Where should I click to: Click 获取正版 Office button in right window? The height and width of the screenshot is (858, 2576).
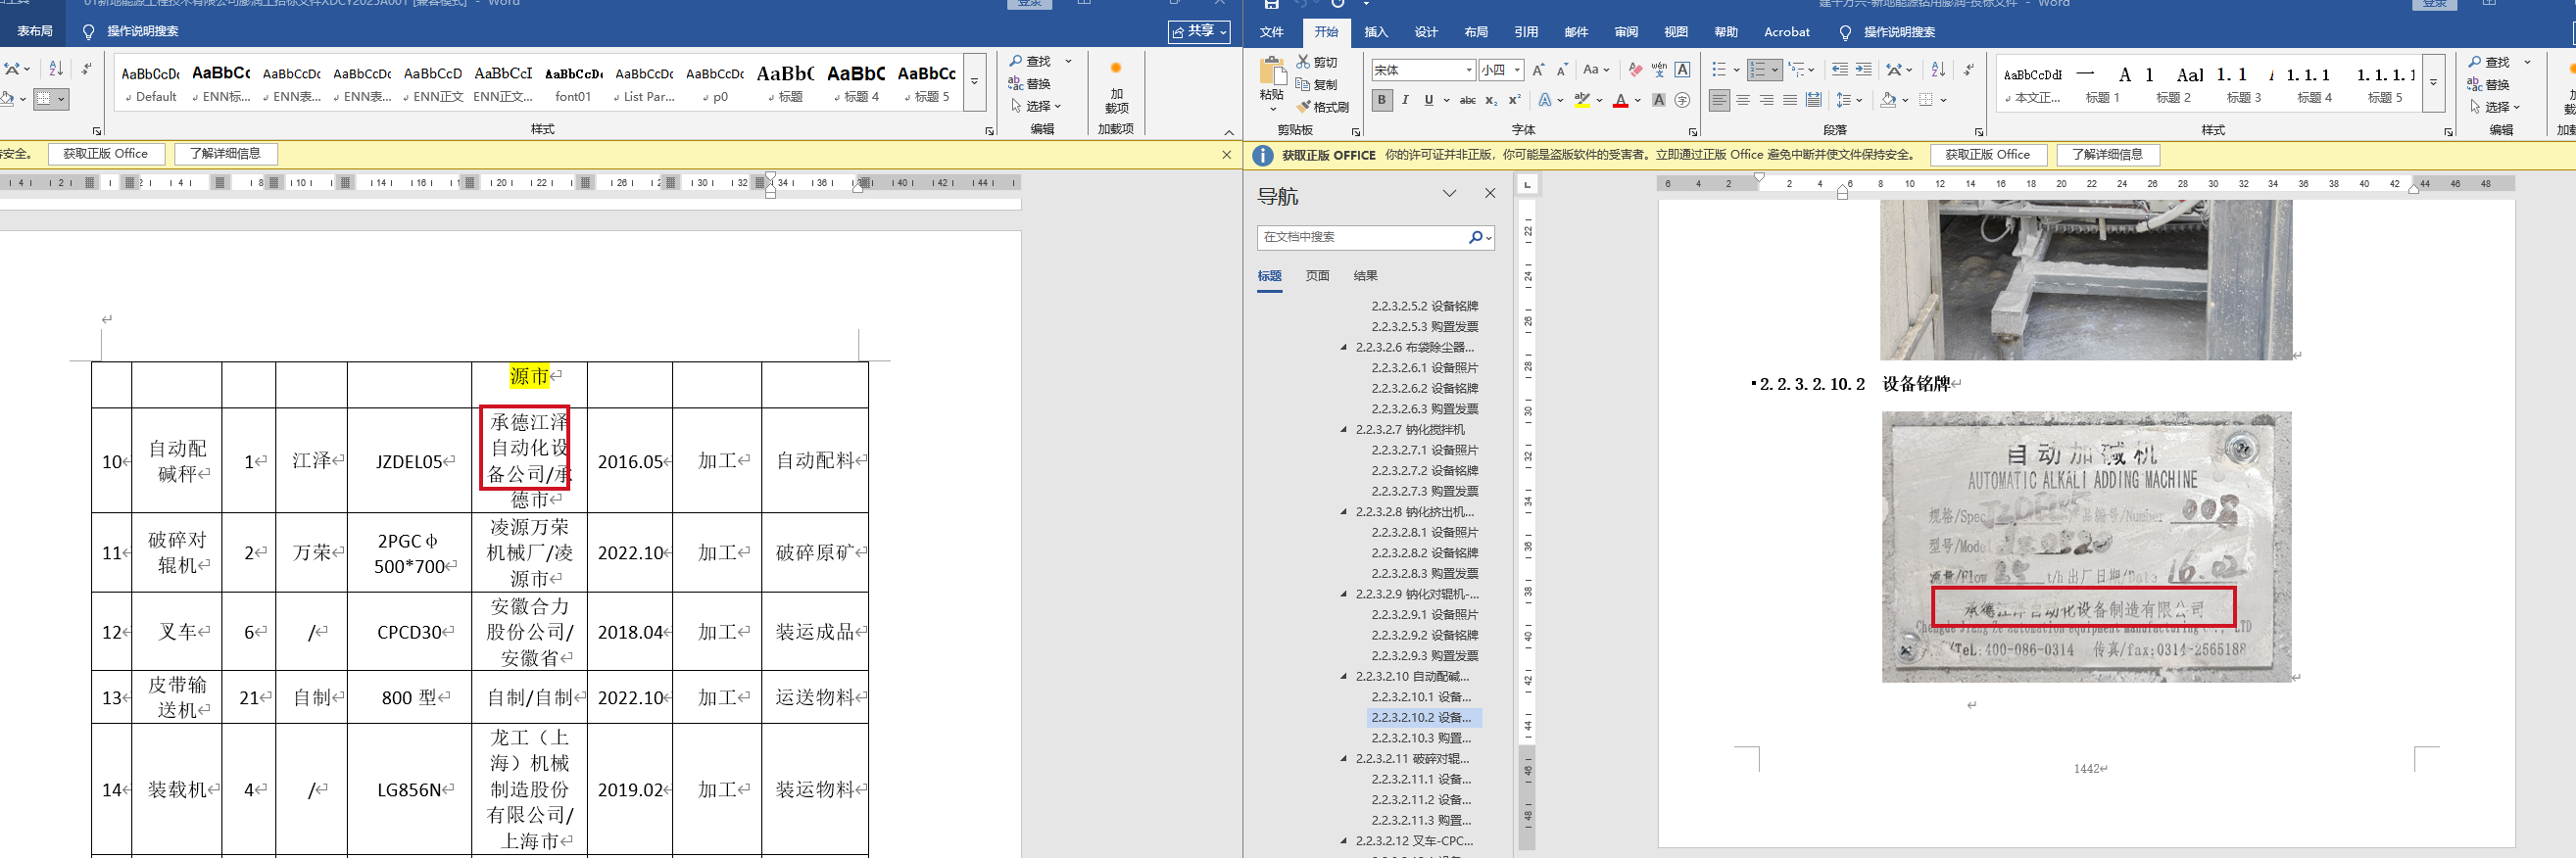[1987, 155]
